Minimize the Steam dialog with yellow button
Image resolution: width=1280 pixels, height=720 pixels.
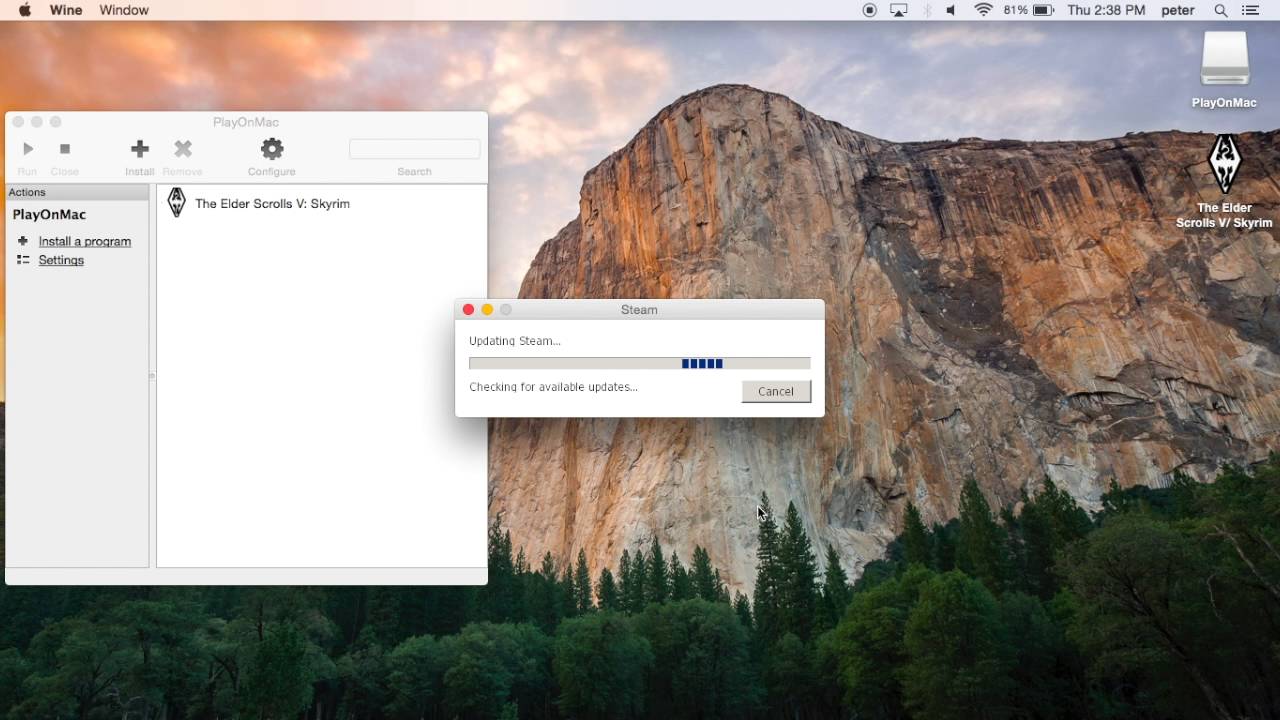(487, 310)
